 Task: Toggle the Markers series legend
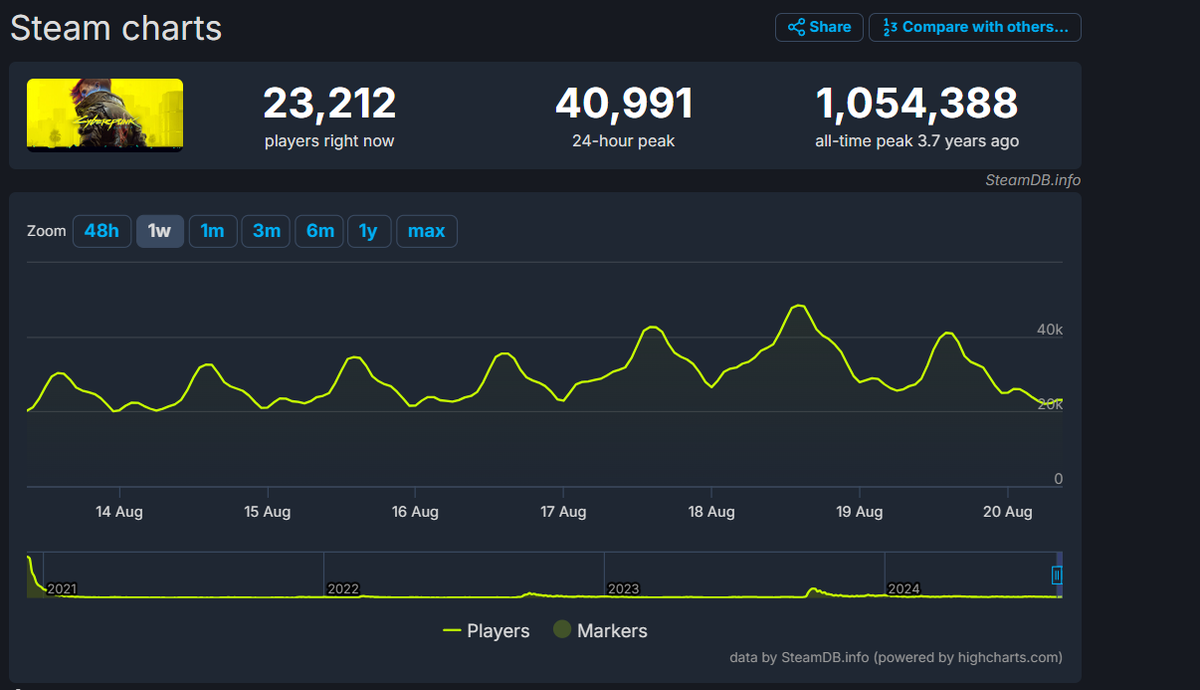pyautogui.click(x=600, y=631)
